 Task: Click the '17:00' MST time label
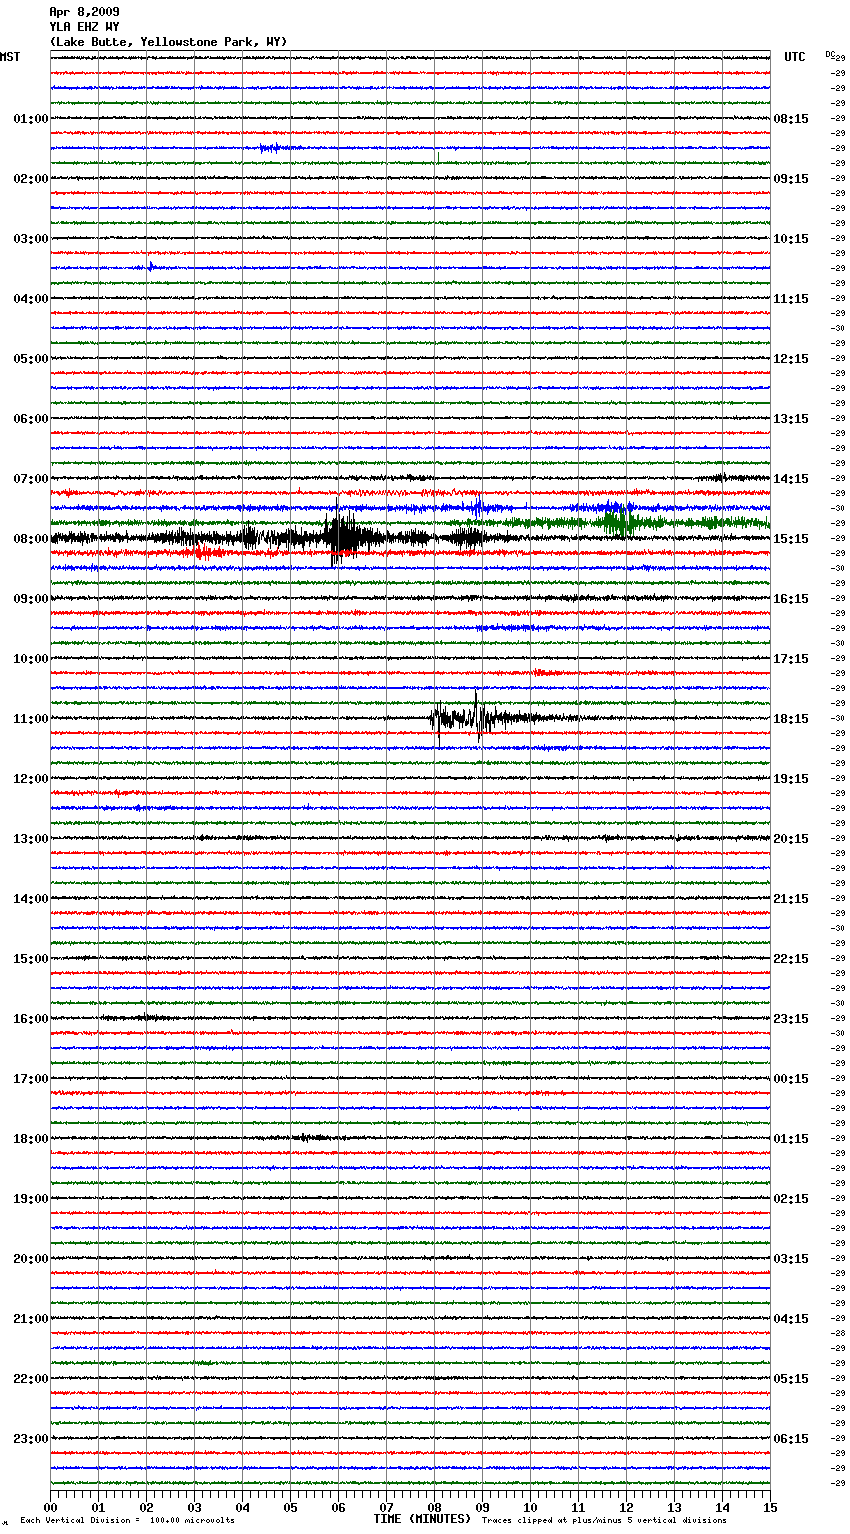(x=31, y=1079)
